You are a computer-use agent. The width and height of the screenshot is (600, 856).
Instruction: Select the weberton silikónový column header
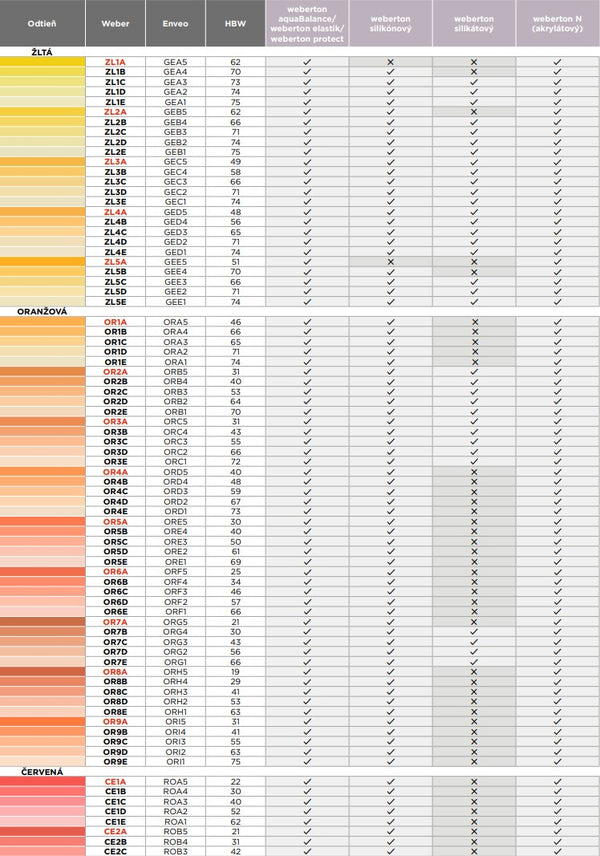click(x=390, y=23)
